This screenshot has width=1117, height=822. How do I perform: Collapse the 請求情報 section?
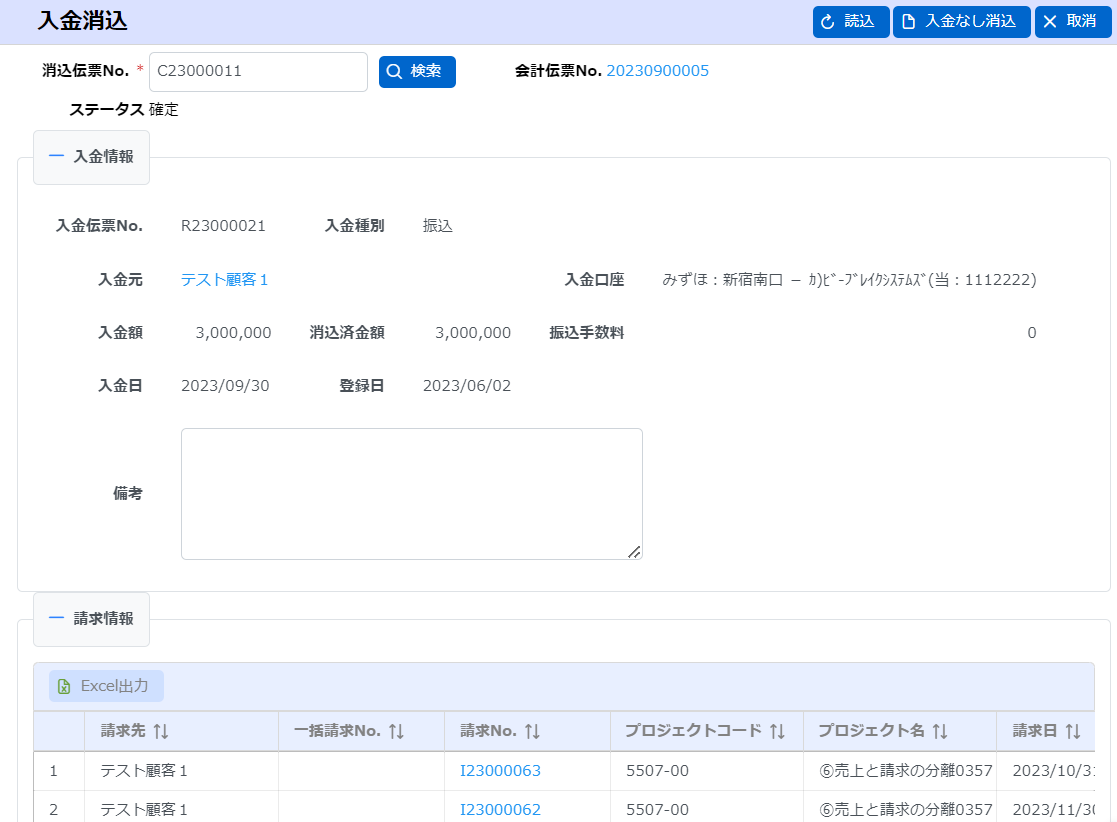click(91, 619)
